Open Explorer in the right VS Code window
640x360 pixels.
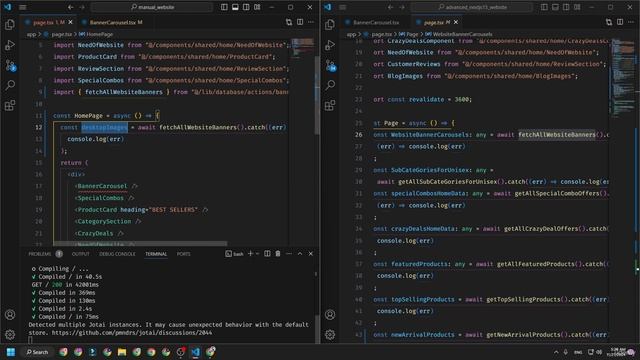330,24
